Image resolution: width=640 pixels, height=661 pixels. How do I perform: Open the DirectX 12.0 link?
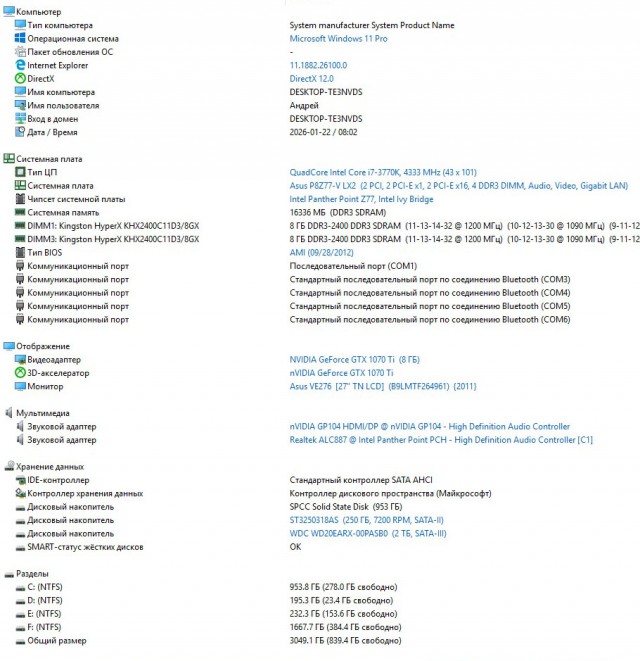coord(311,79)
